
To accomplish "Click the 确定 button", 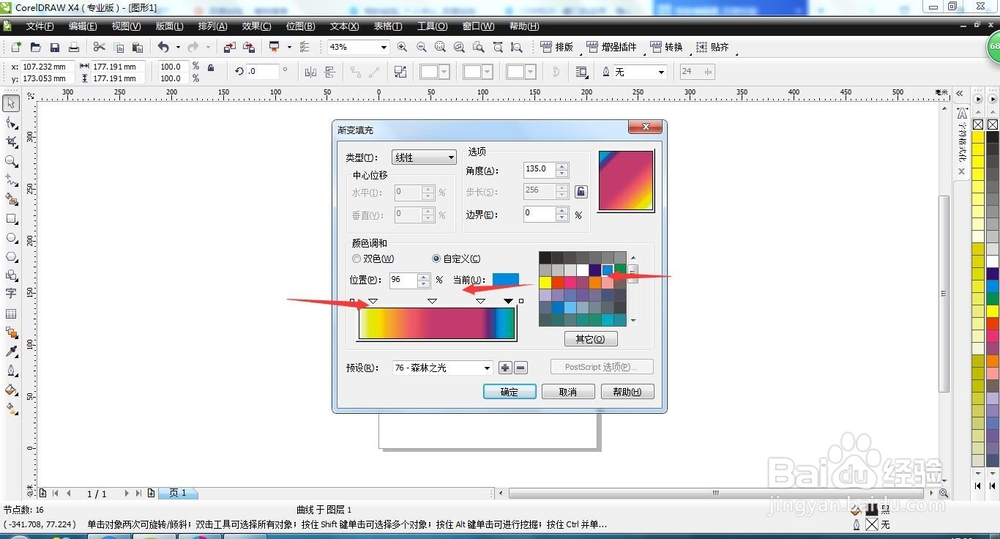I will click(x=509, y=392).
